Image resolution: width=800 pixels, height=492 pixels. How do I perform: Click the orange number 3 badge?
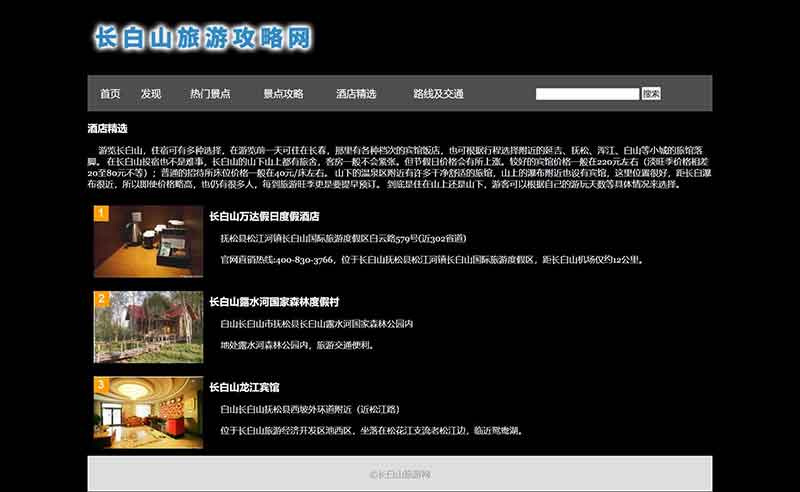101,384
